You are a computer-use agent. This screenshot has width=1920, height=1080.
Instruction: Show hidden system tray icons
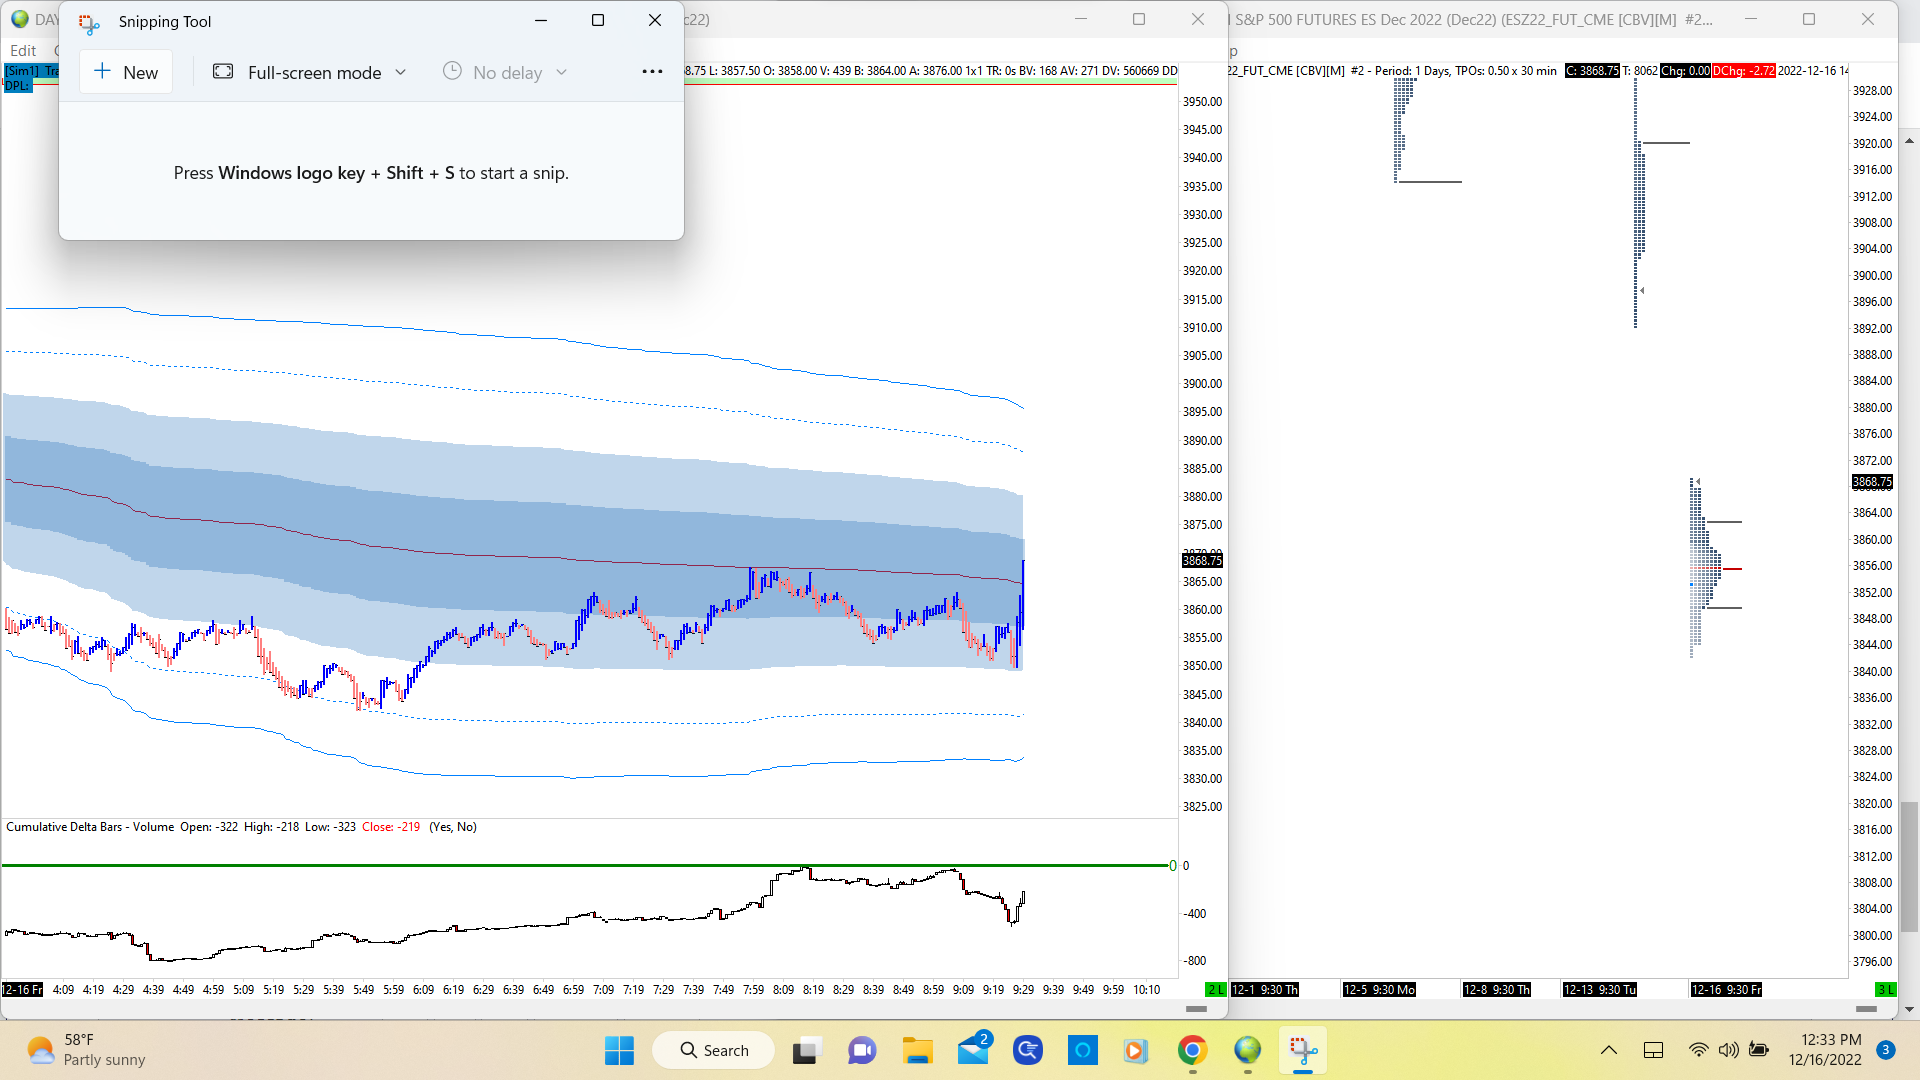point(1609,1050)
